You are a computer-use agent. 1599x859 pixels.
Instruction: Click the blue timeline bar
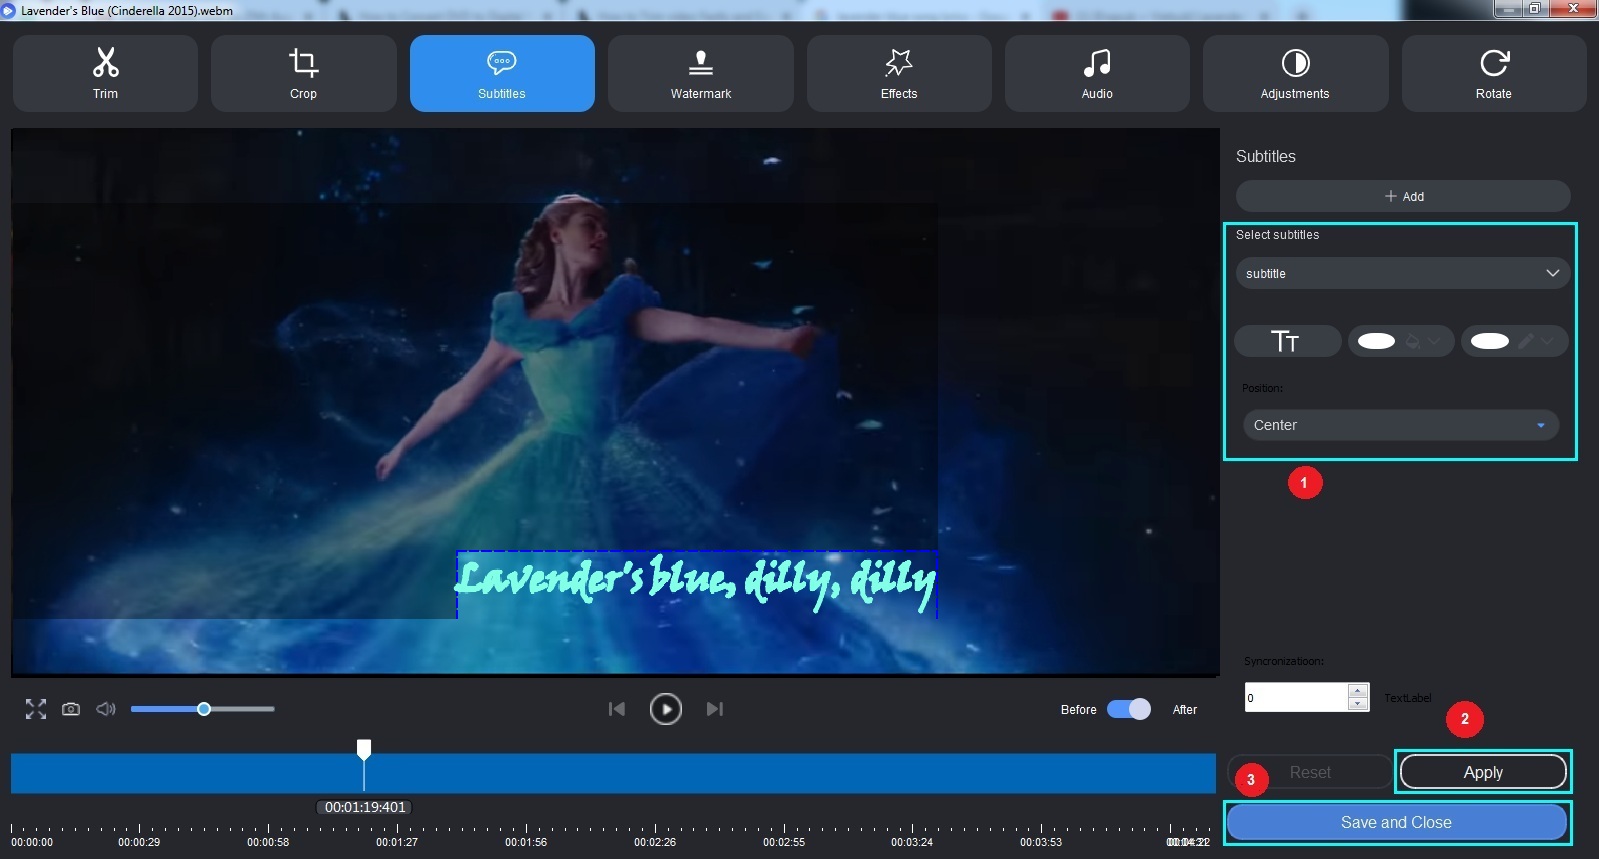(613, 774)
